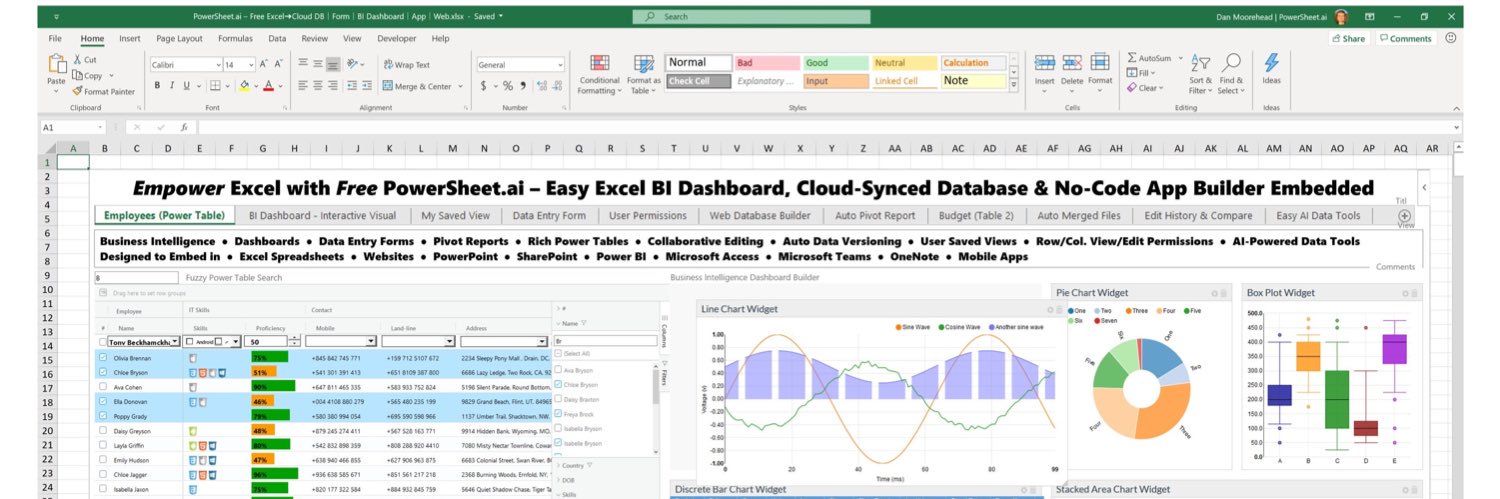Increase font size with large A
The height and width of the screenshot is (499, 1500).
pos(264,64)
